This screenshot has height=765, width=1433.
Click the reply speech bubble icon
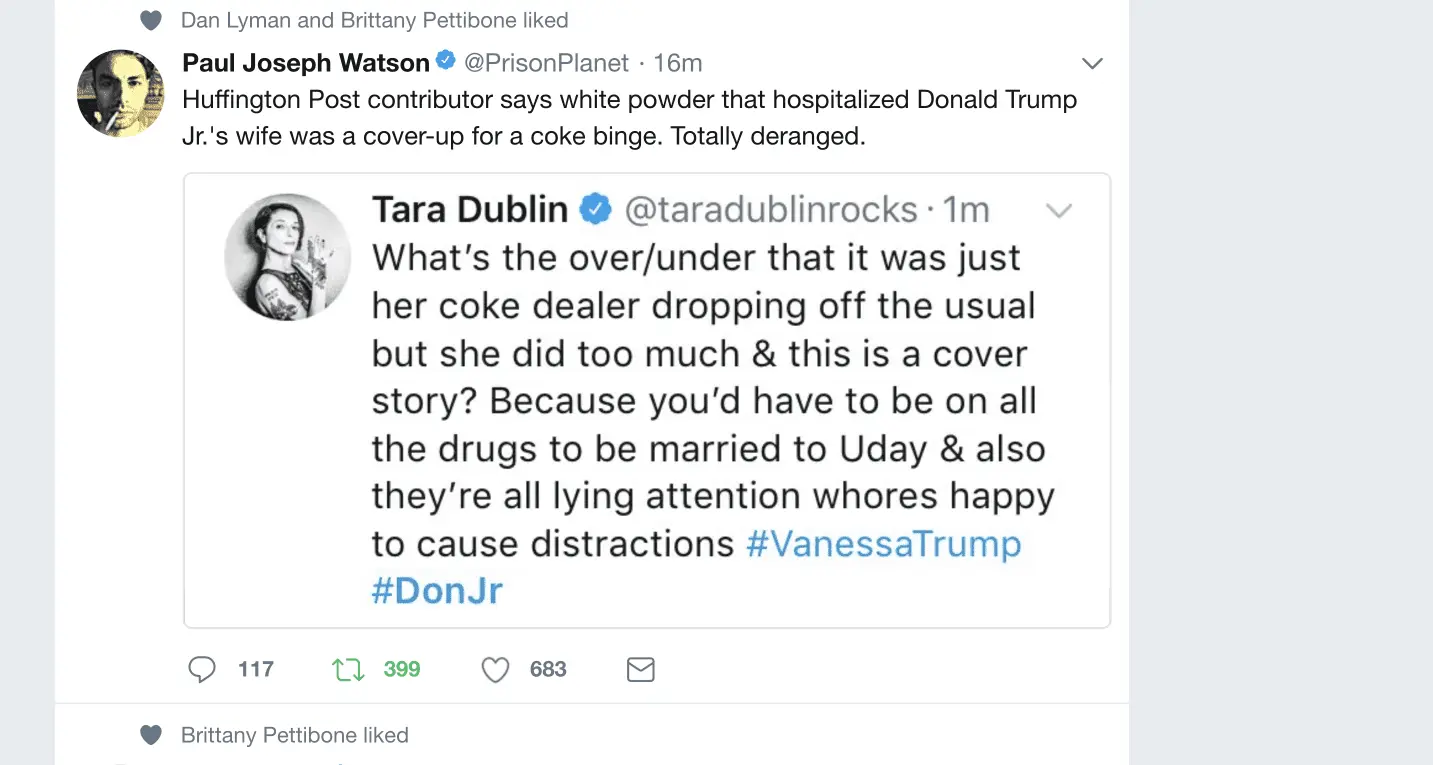202,669
